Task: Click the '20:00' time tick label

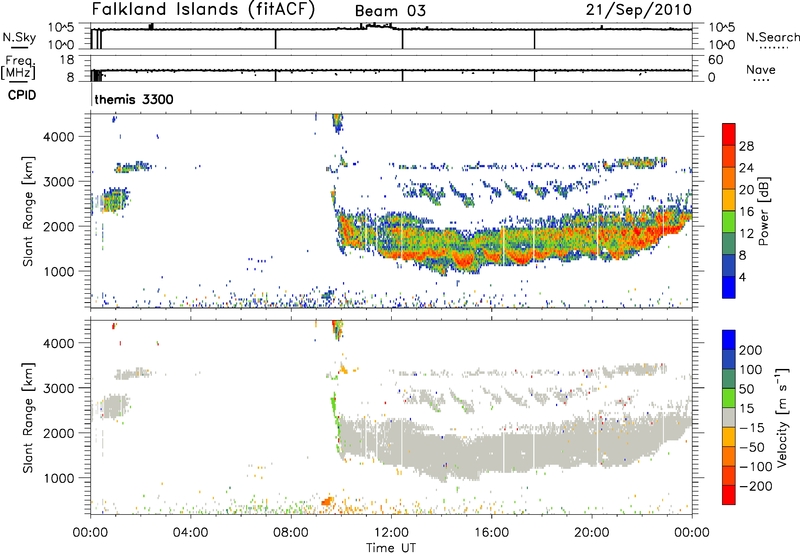Action: tap(591, 533)
